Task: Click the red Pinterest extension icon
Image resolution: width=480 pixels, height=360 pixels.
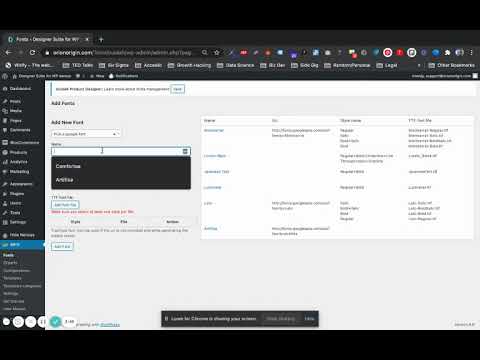Action: (x=387, y=52)
